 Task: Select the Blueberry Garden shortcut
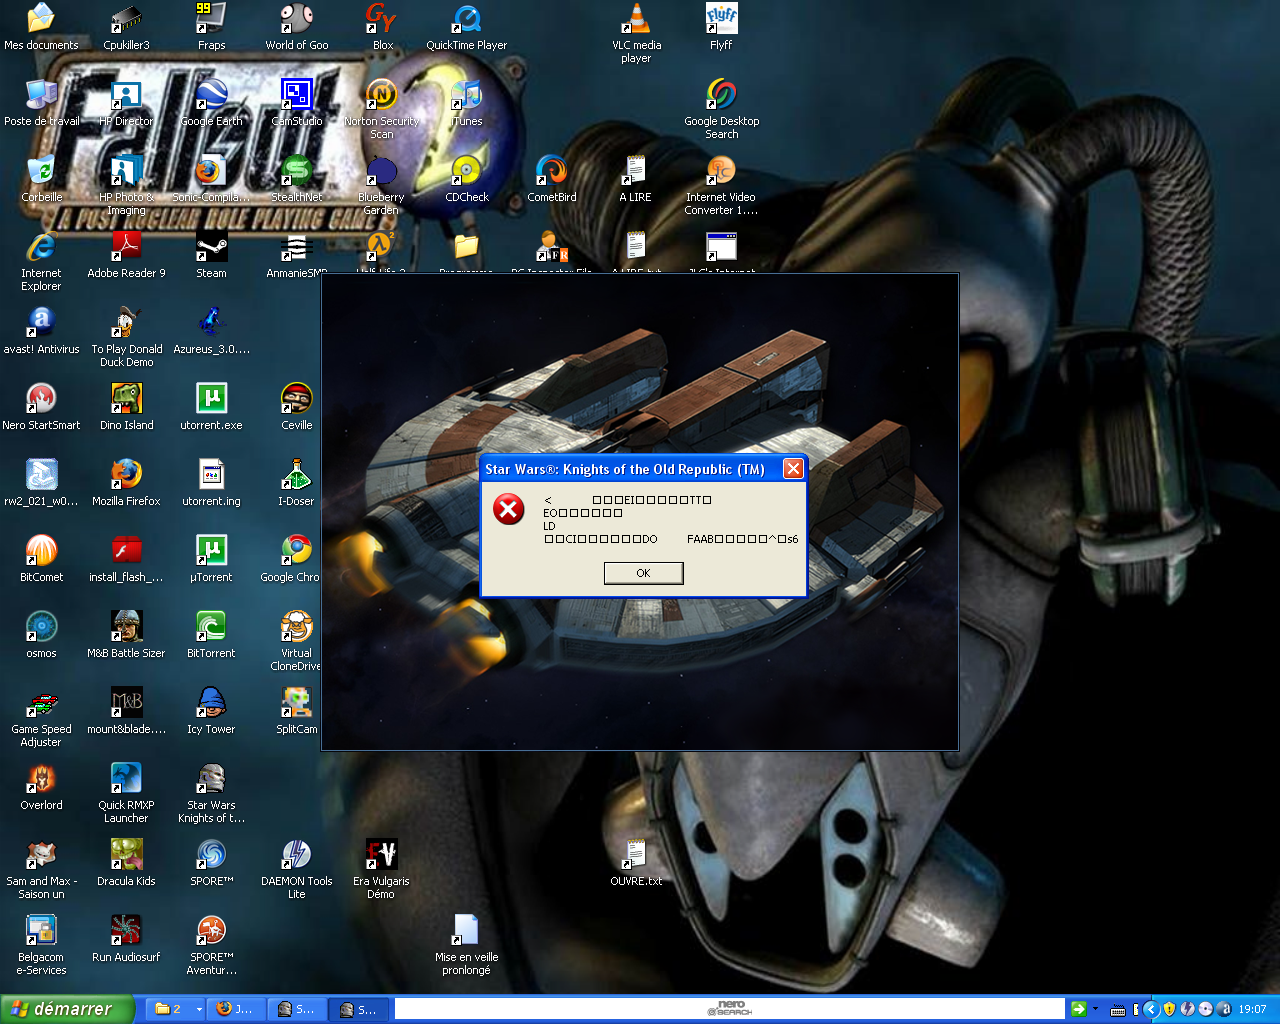click(382, 185)
